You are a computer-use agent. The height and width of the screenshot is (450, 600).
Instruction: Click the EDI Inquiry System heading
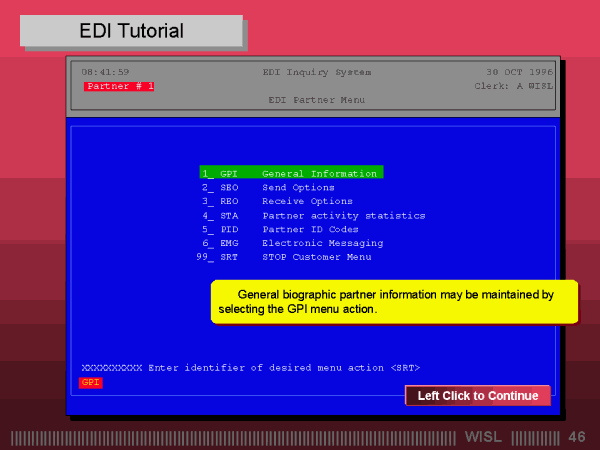click(316, 72)
